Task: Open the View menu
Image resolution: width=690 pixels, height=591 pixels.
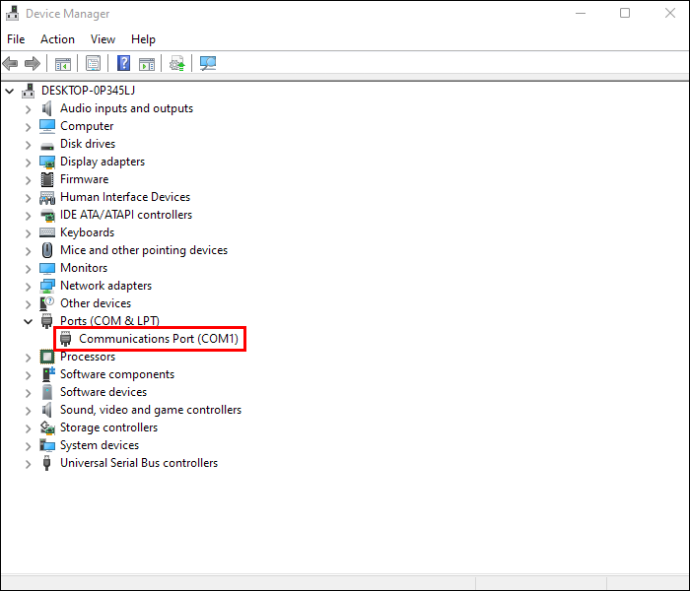Action: 103,39
